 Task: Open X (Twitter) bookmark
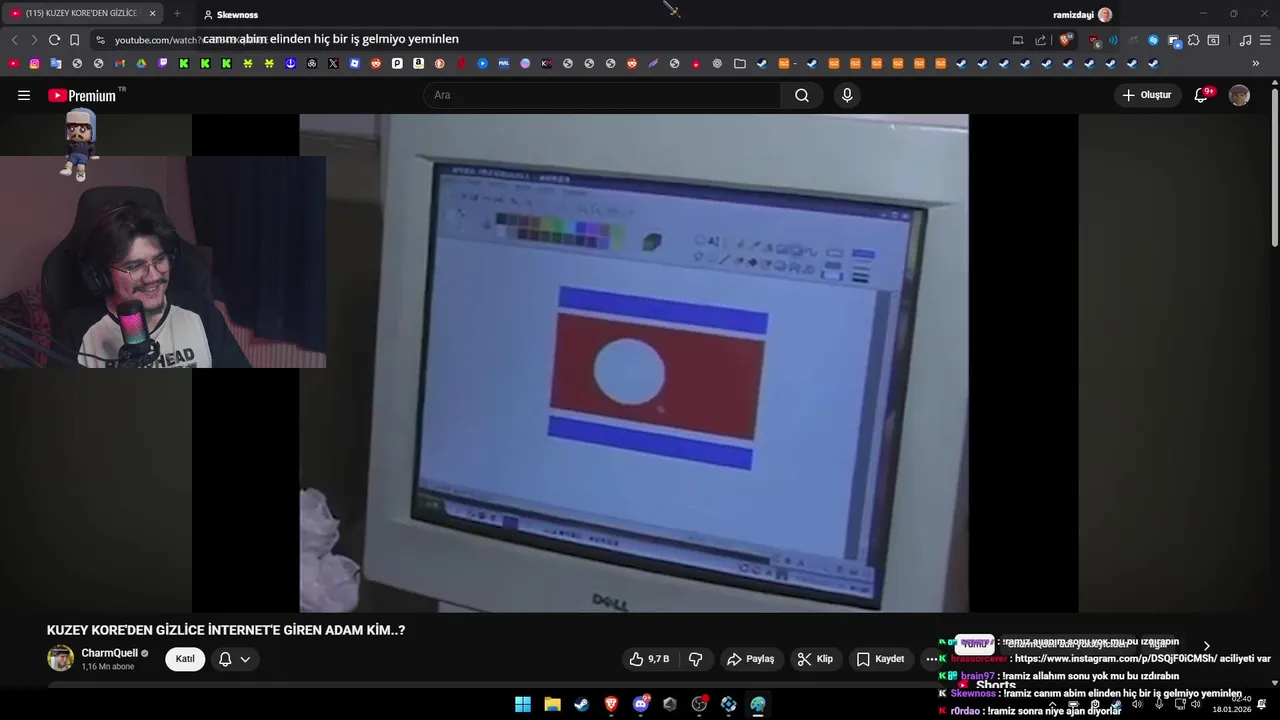pyautogui.click(x=333, y=63)
